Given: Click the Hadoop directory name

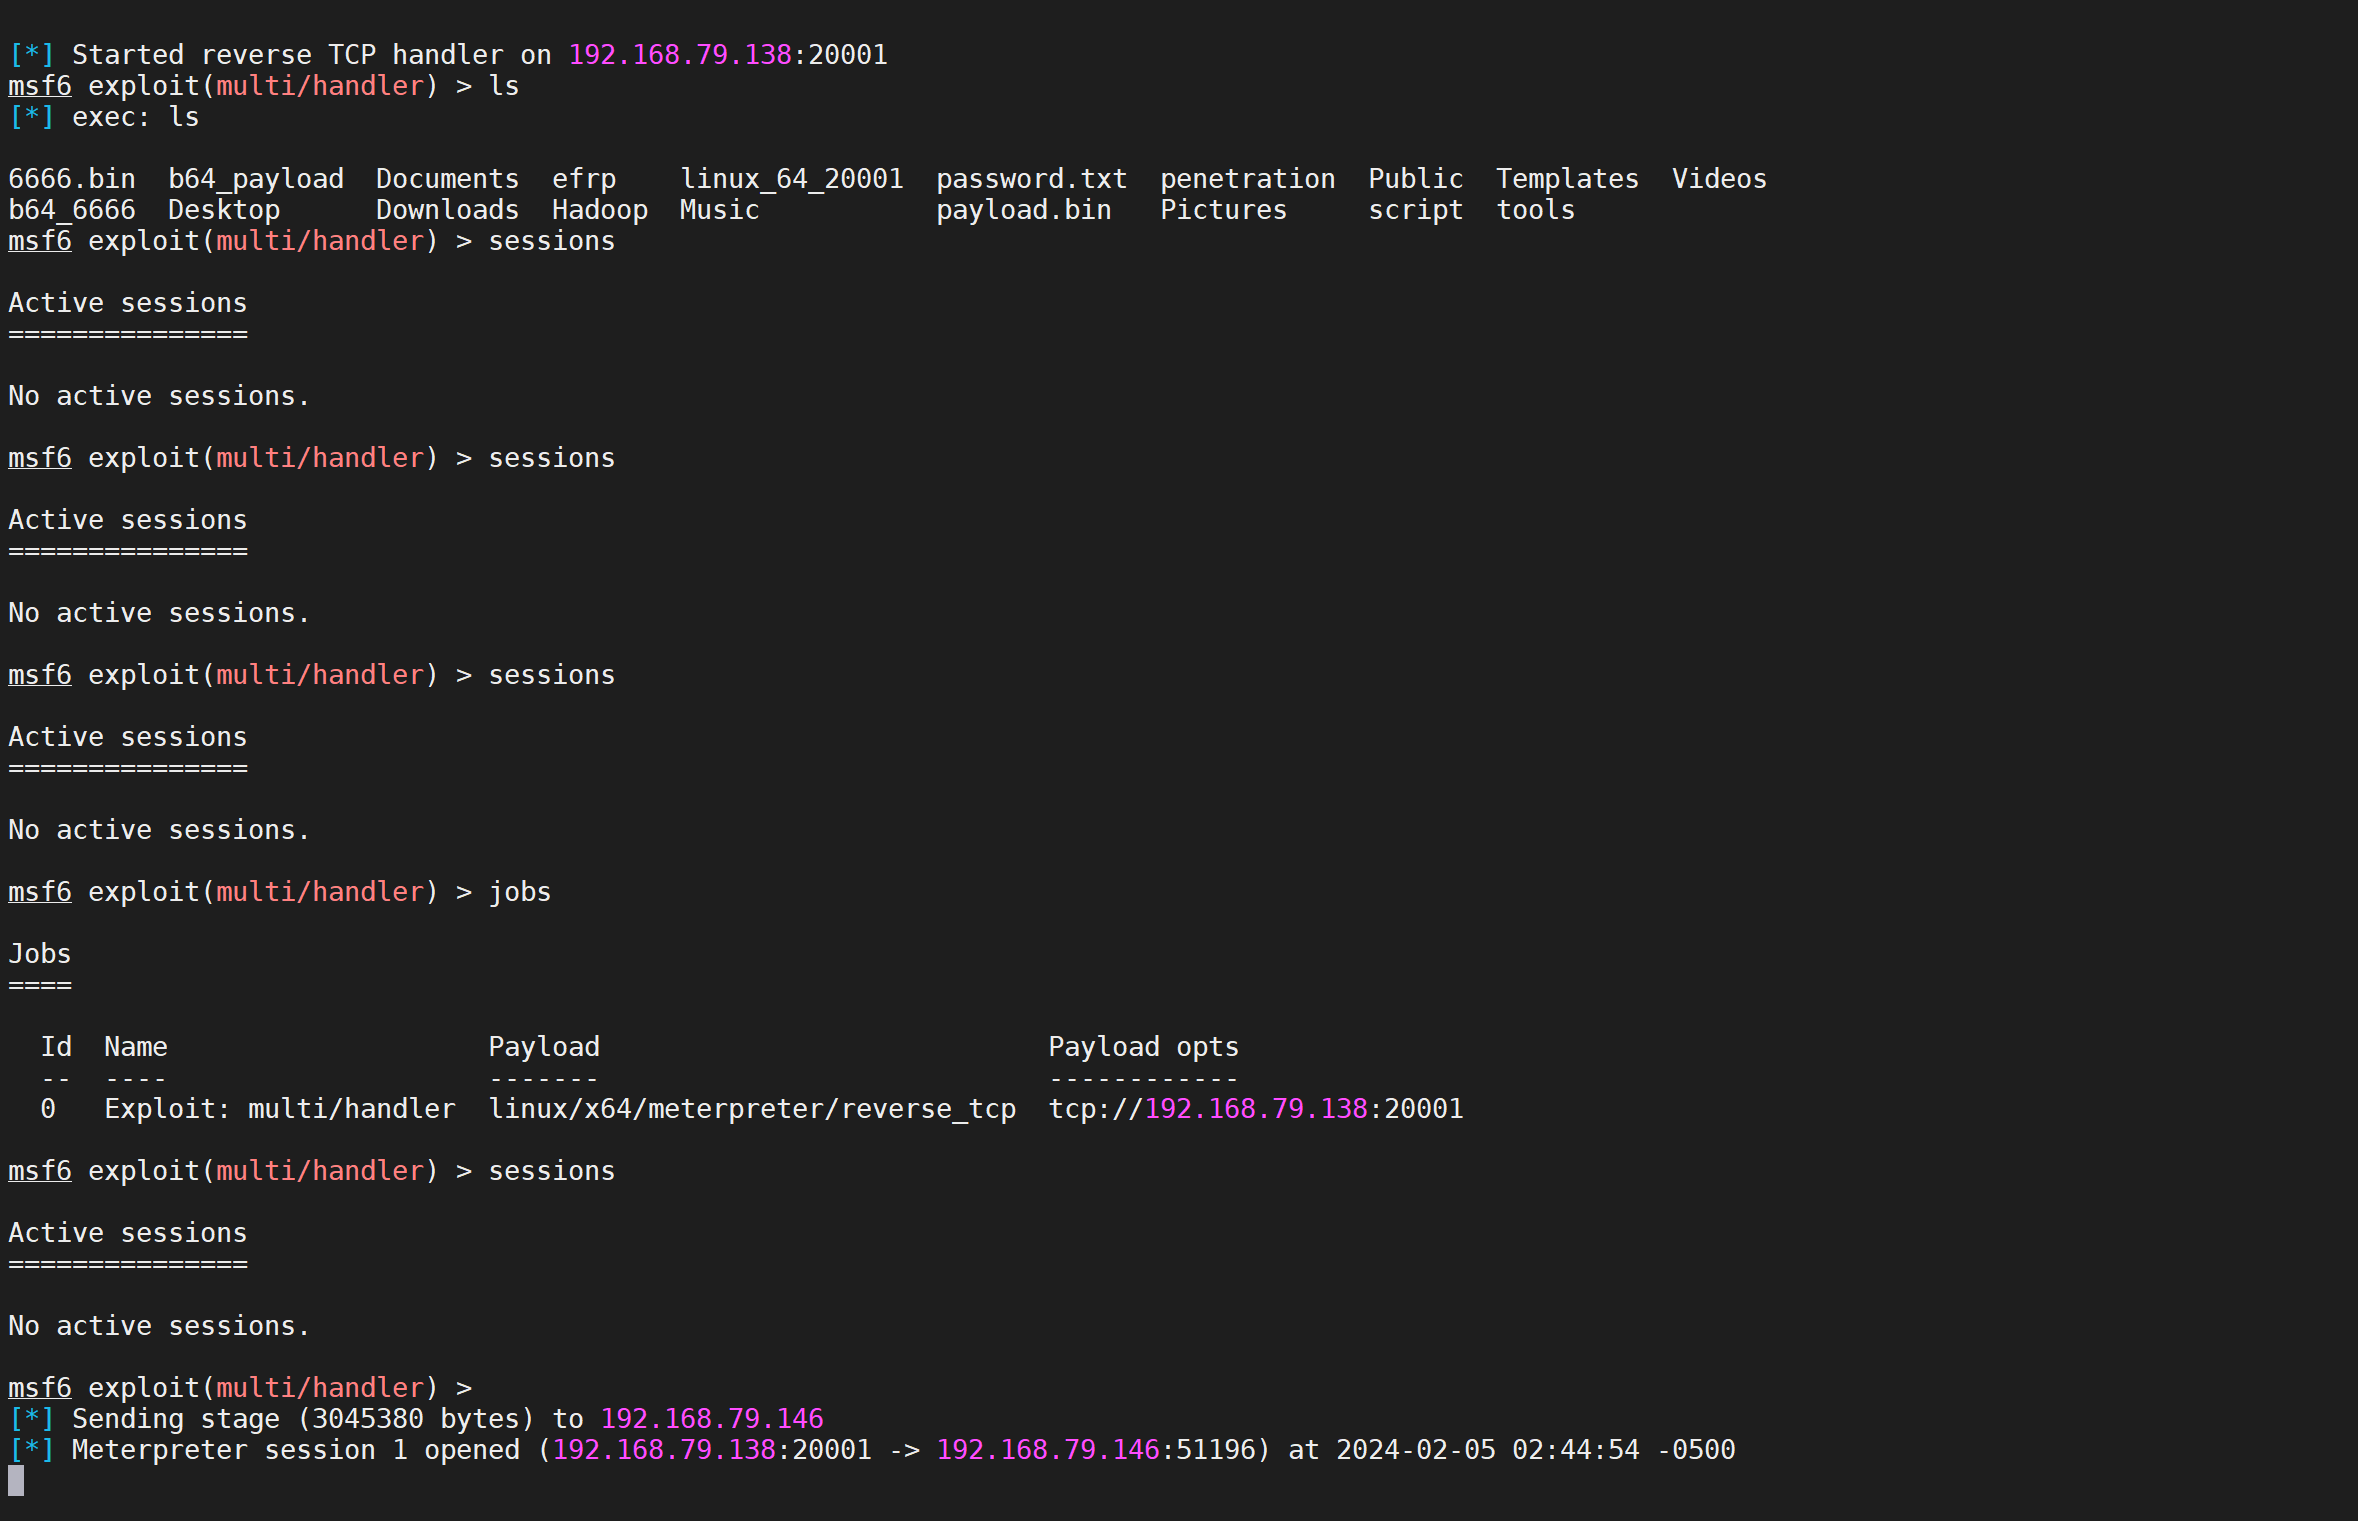Looking at the screenshot, I should coord(600,210).
